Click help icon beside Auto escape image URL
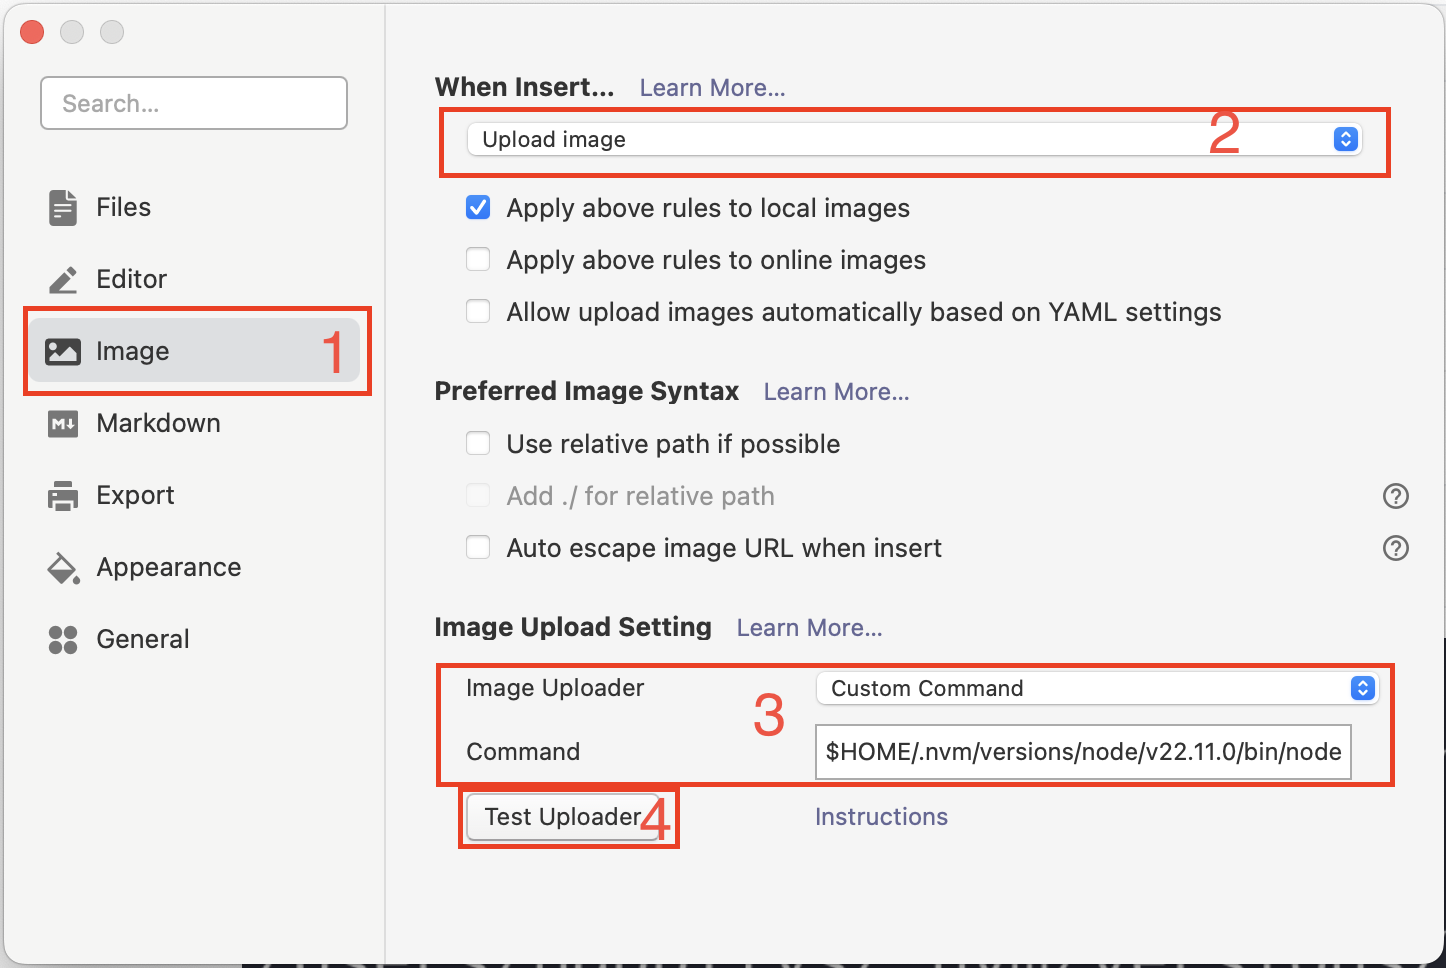The height and width of the screenshot is (968, 1446). 1395,548
